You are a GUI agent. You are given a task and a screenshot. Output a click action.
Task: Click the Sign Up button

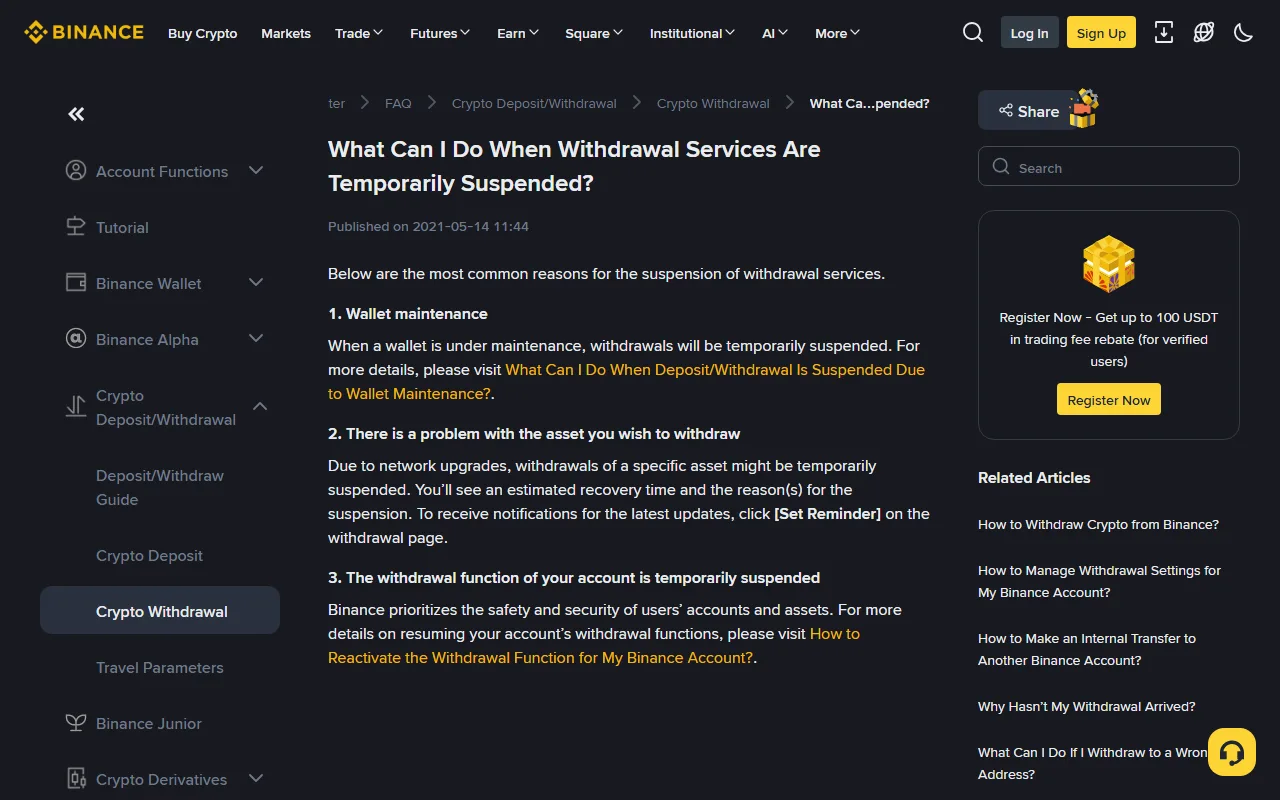(x=1101, y=33)
